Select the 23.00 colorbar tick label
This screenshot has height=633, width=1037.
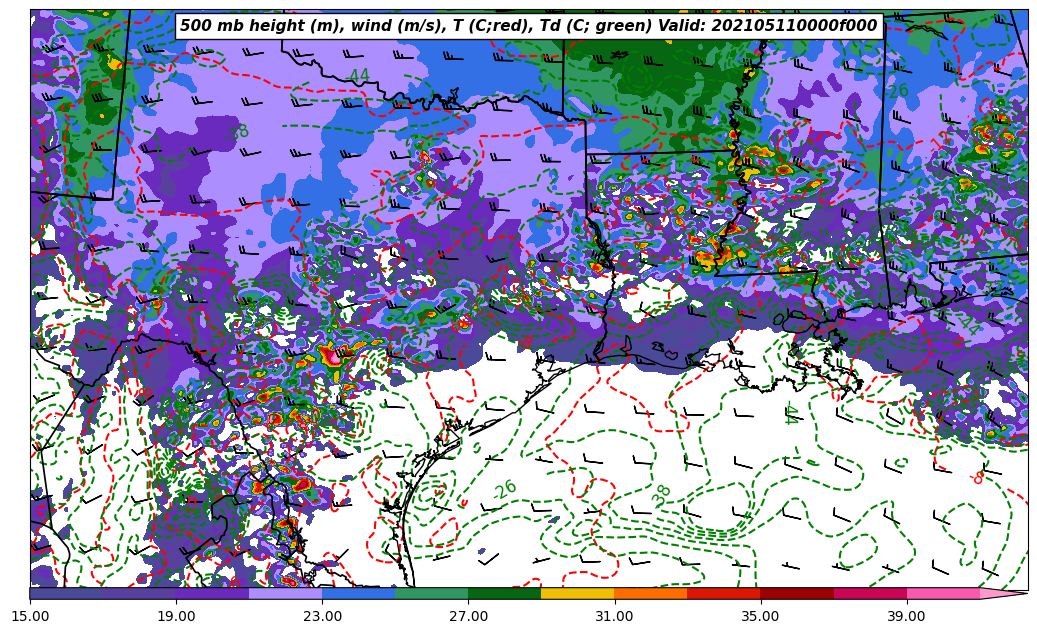tap(322, 616)
